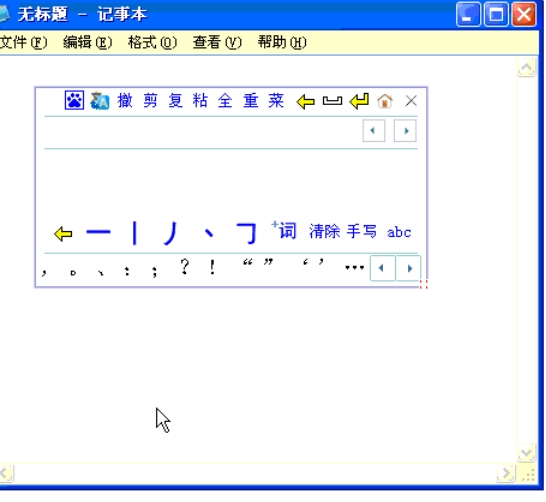The image size is (546, 502).
Task: Click the yellow enter-key arrow icon
Action: (x=359, y=101)
